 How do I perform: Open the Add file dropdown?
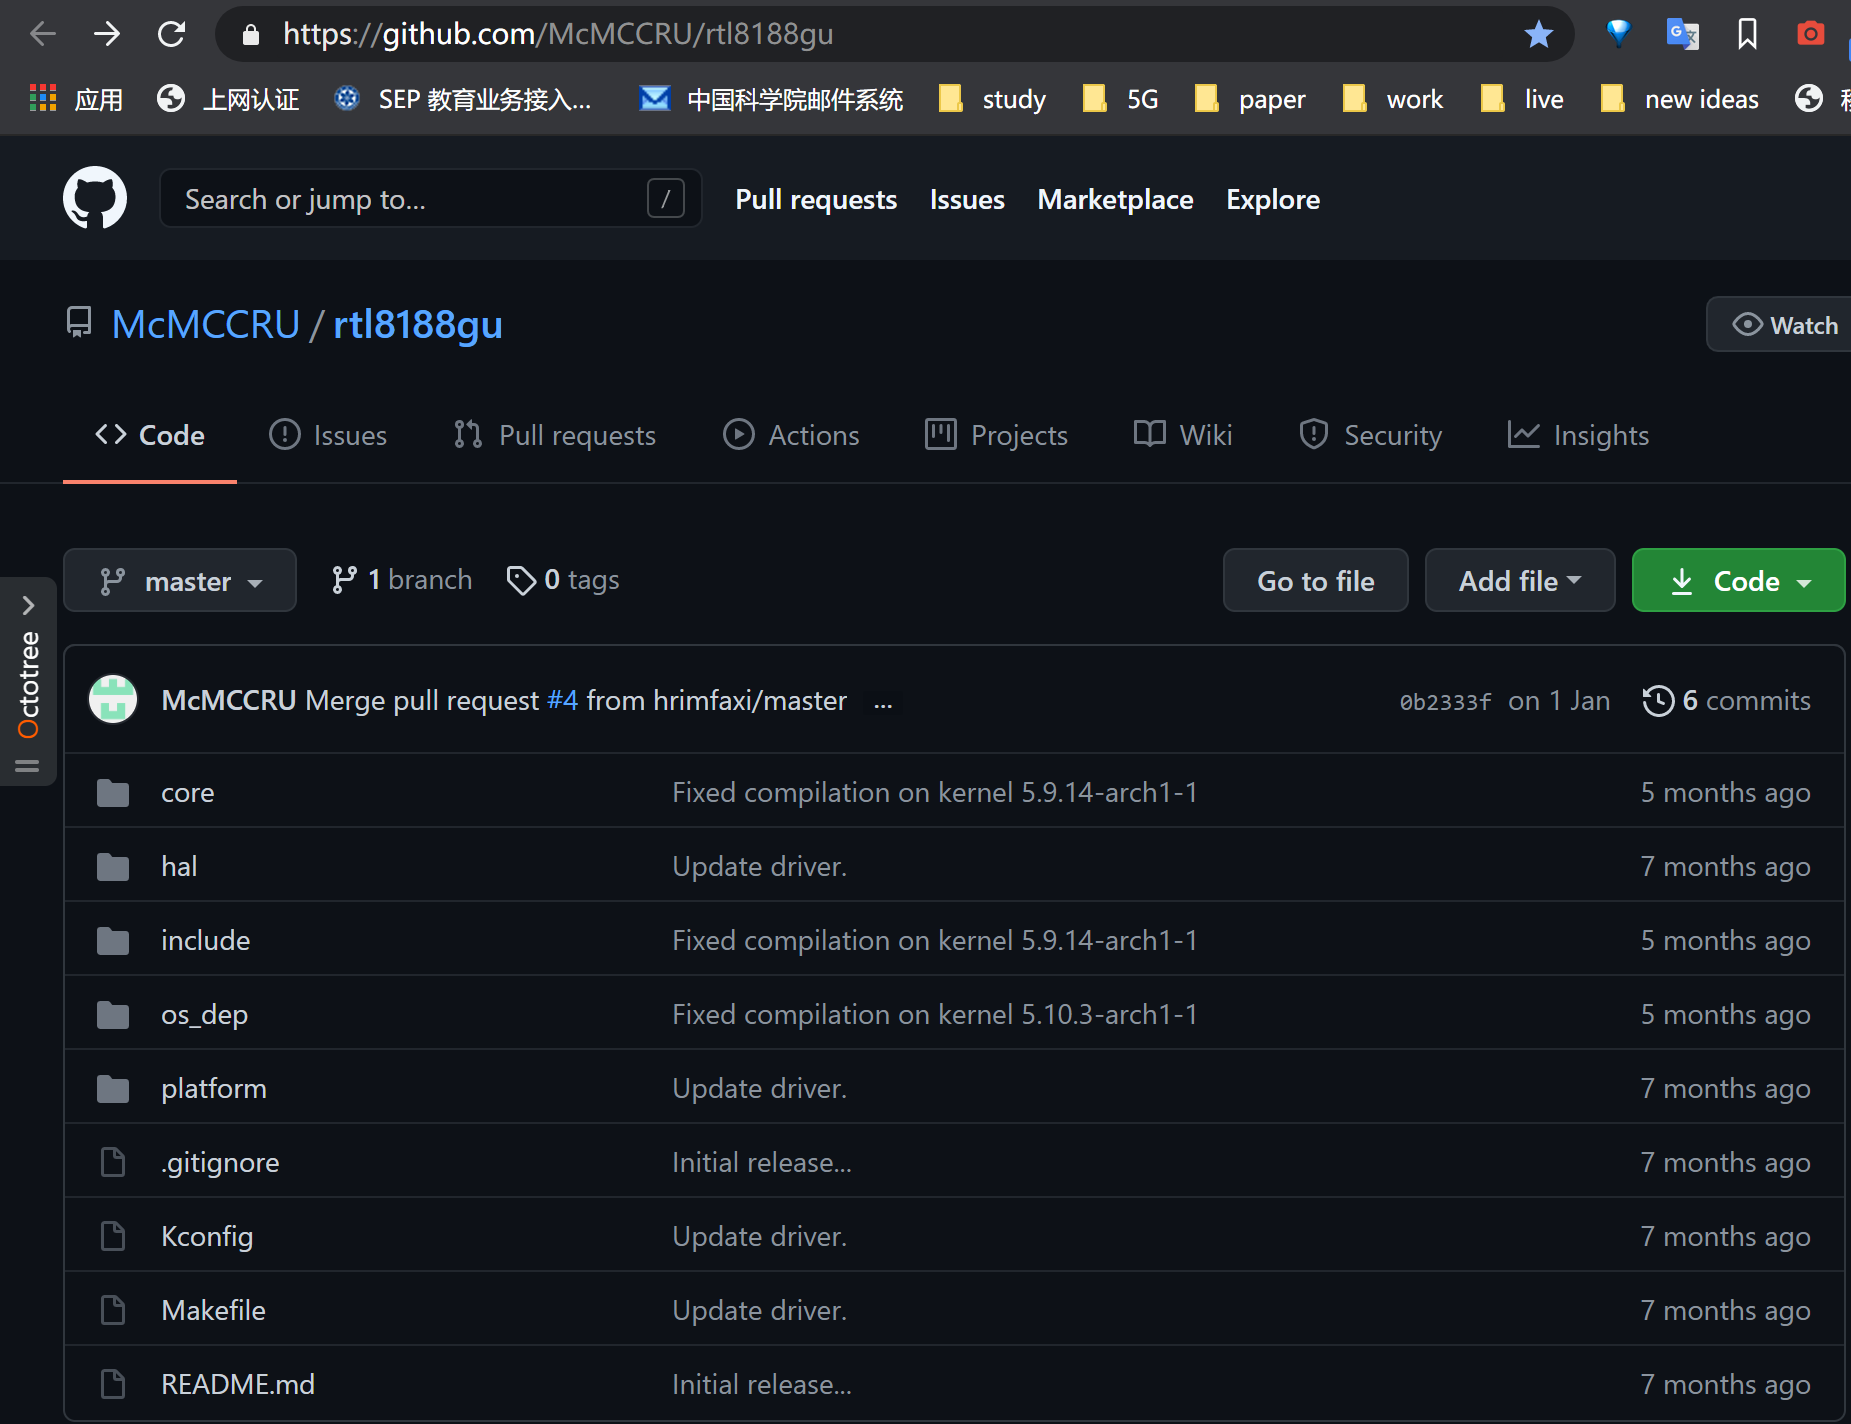(x=1519, y=580)
